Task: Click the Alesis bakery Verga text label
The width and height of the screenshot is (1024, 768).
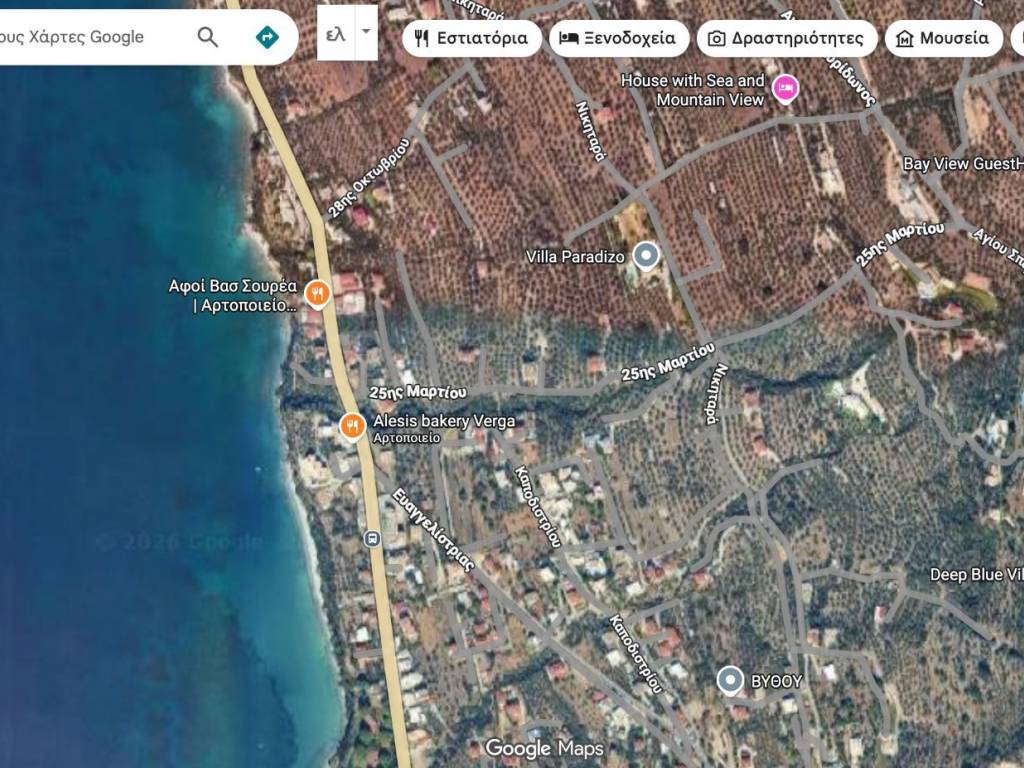Action: point(444,421)
